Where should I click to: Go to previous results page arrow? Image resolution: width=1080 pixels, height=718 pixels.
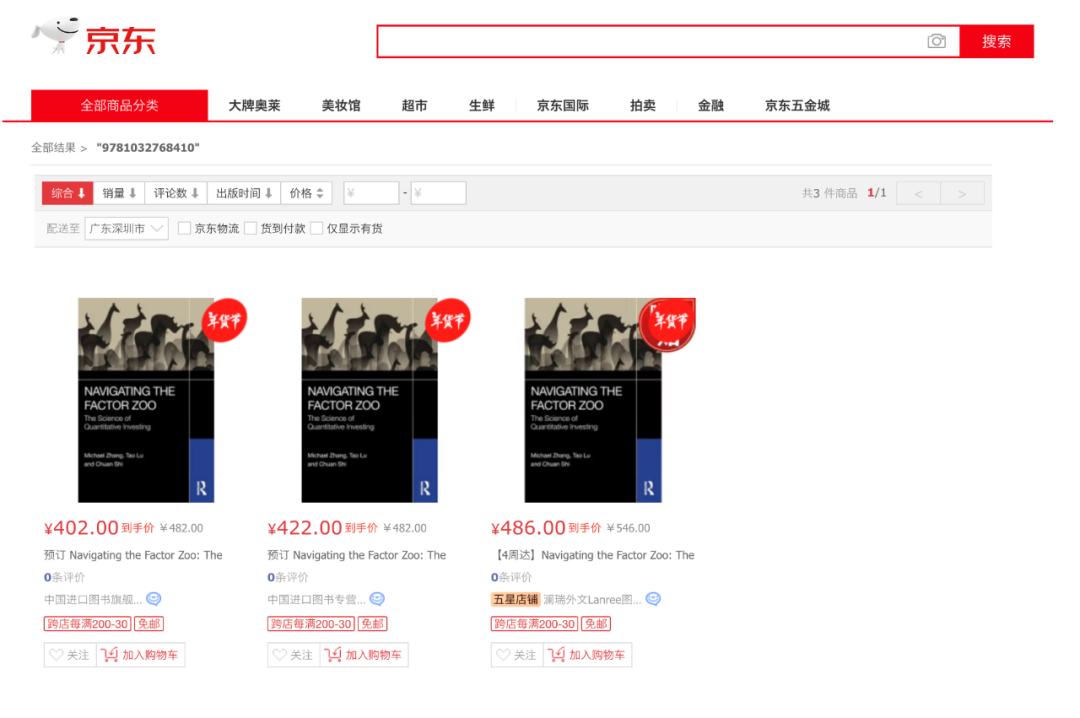918,194
